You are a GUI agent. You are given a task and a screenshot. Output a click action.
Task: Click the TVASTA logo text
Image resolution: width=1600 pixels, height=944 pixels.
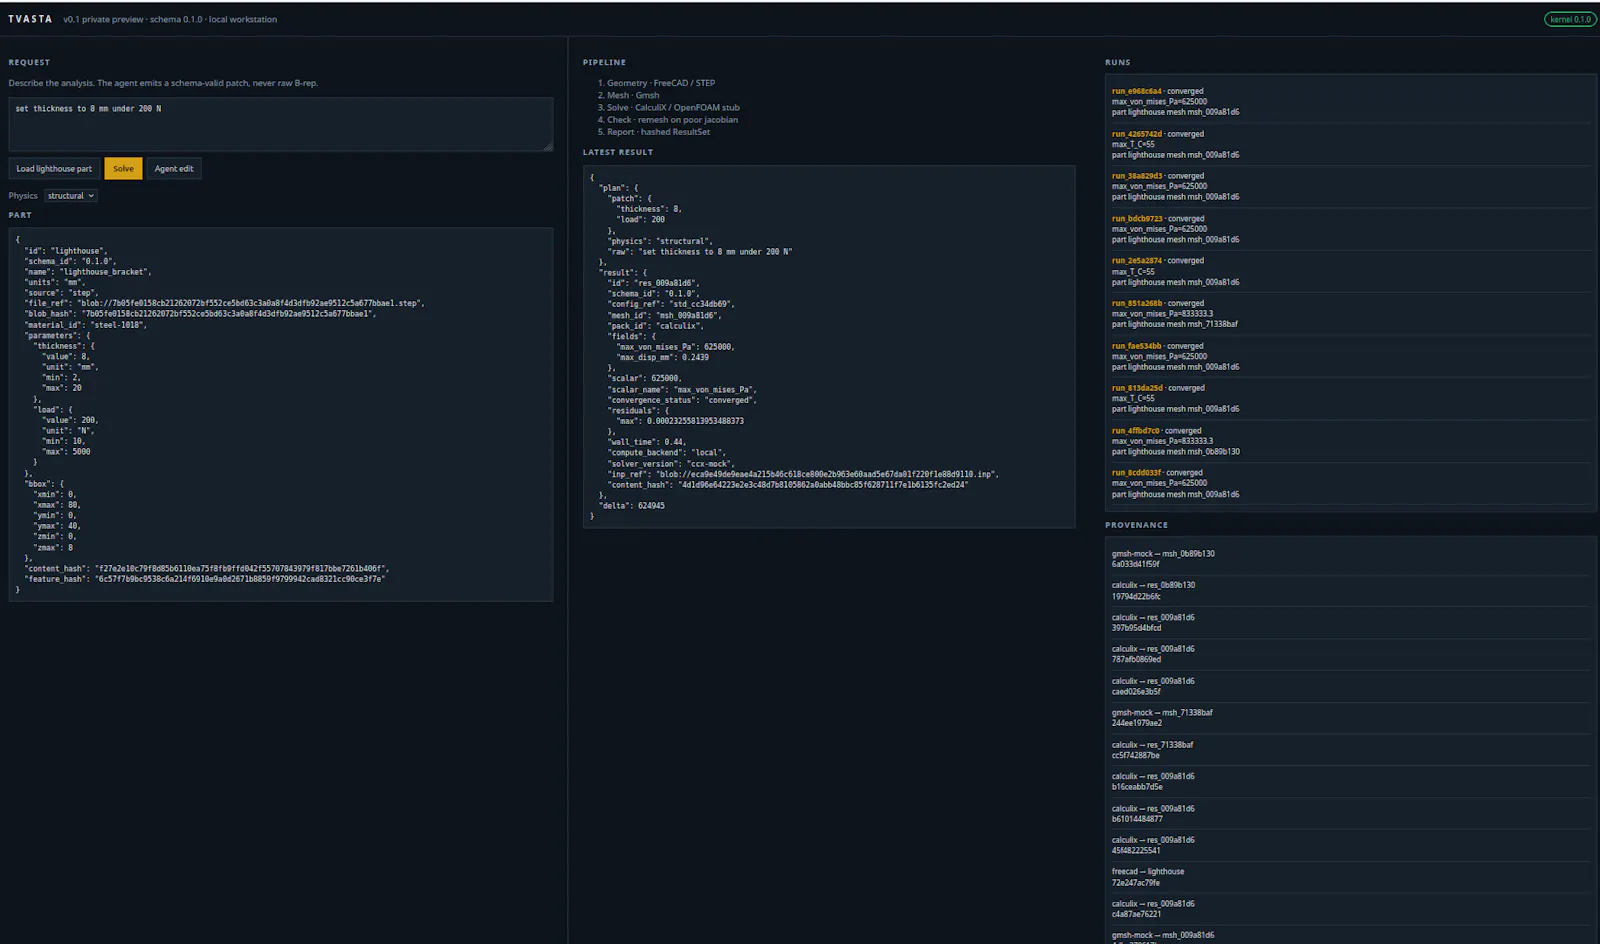coord(30,19)
